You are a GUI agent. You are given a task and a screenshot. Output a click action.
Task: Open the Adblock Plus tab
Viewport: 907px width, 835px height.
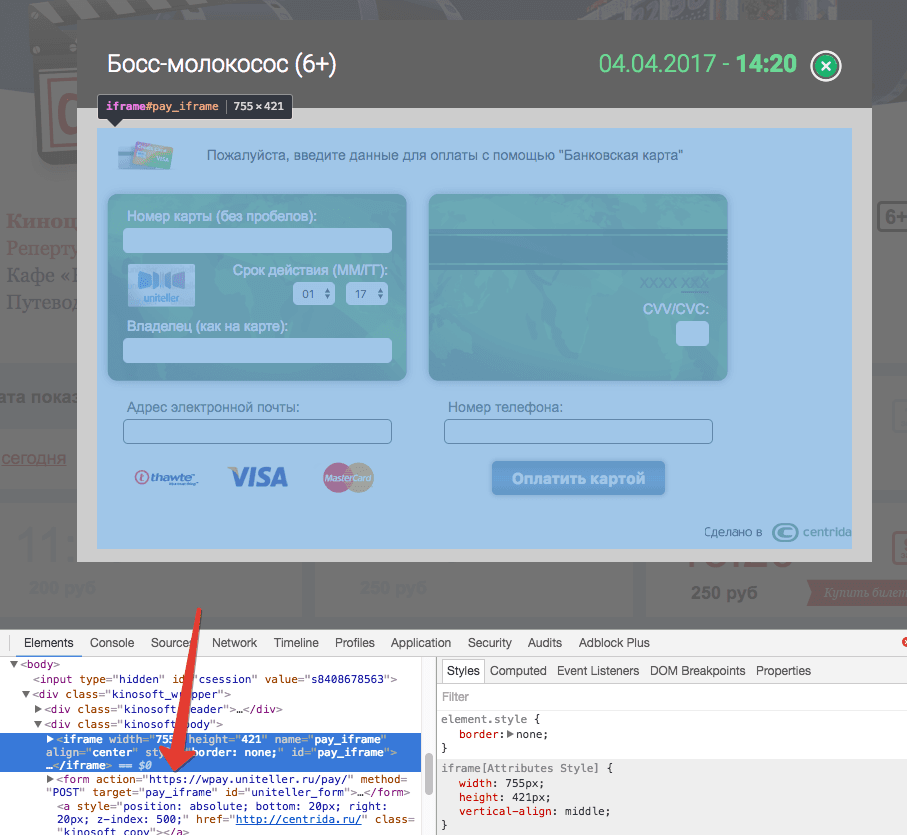(x=614, y=643)
